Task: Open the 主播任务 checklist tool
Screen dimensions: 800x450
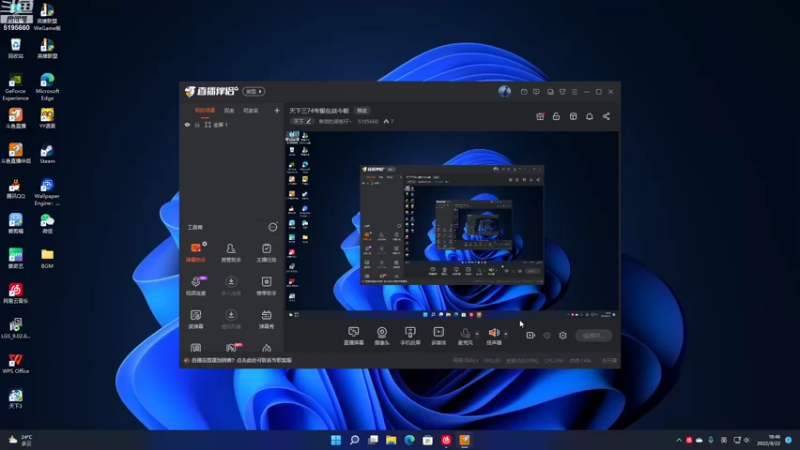Action: point(266,252)
